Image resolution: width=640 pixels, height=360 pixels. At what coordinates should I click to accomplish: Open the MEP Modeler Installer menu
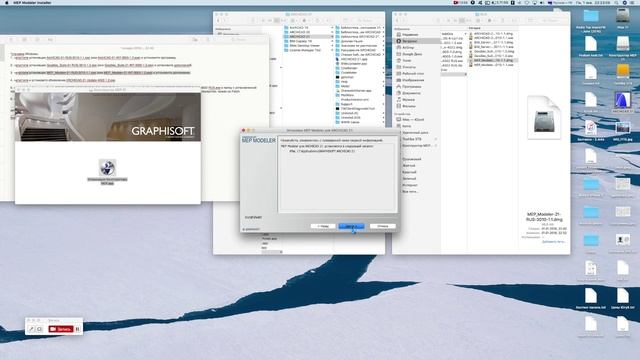click(32, 2)
